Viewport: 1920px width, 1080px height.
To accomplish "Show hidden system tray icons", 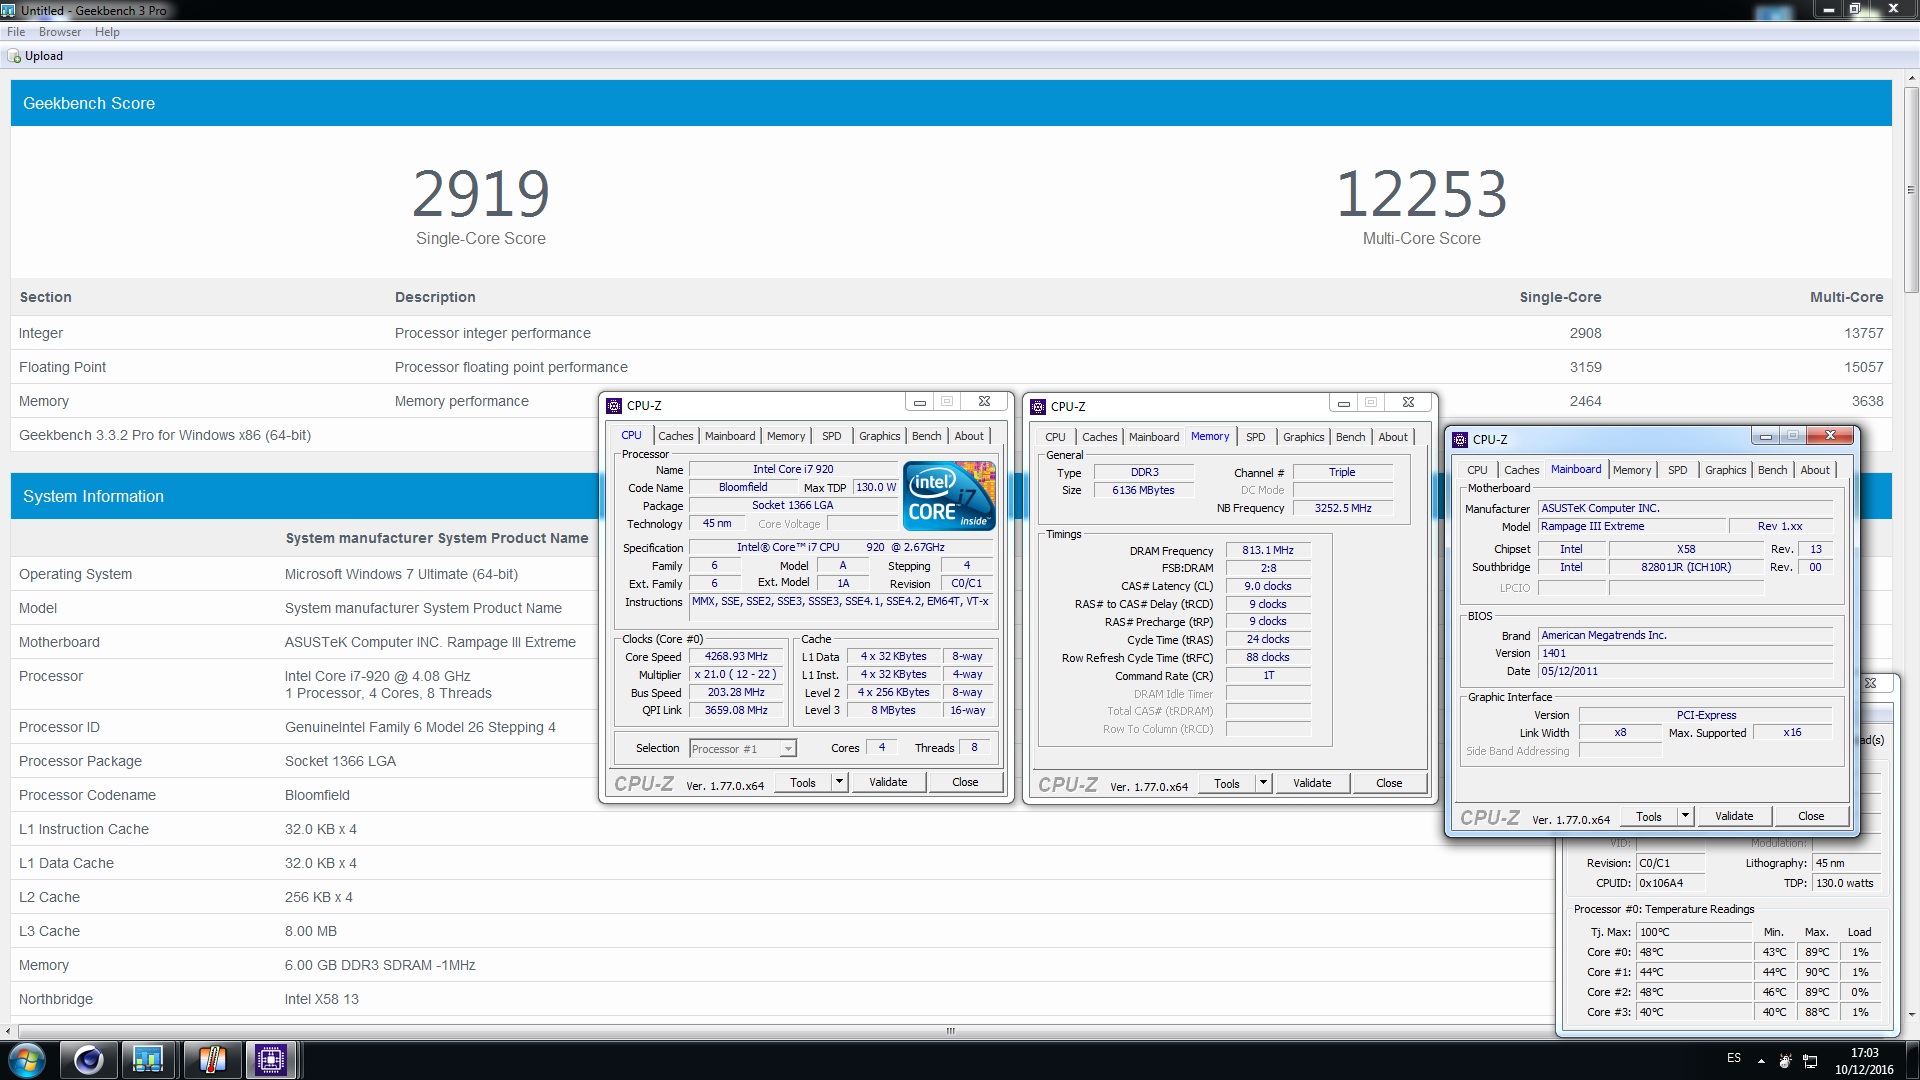I will (1760, 1060).
